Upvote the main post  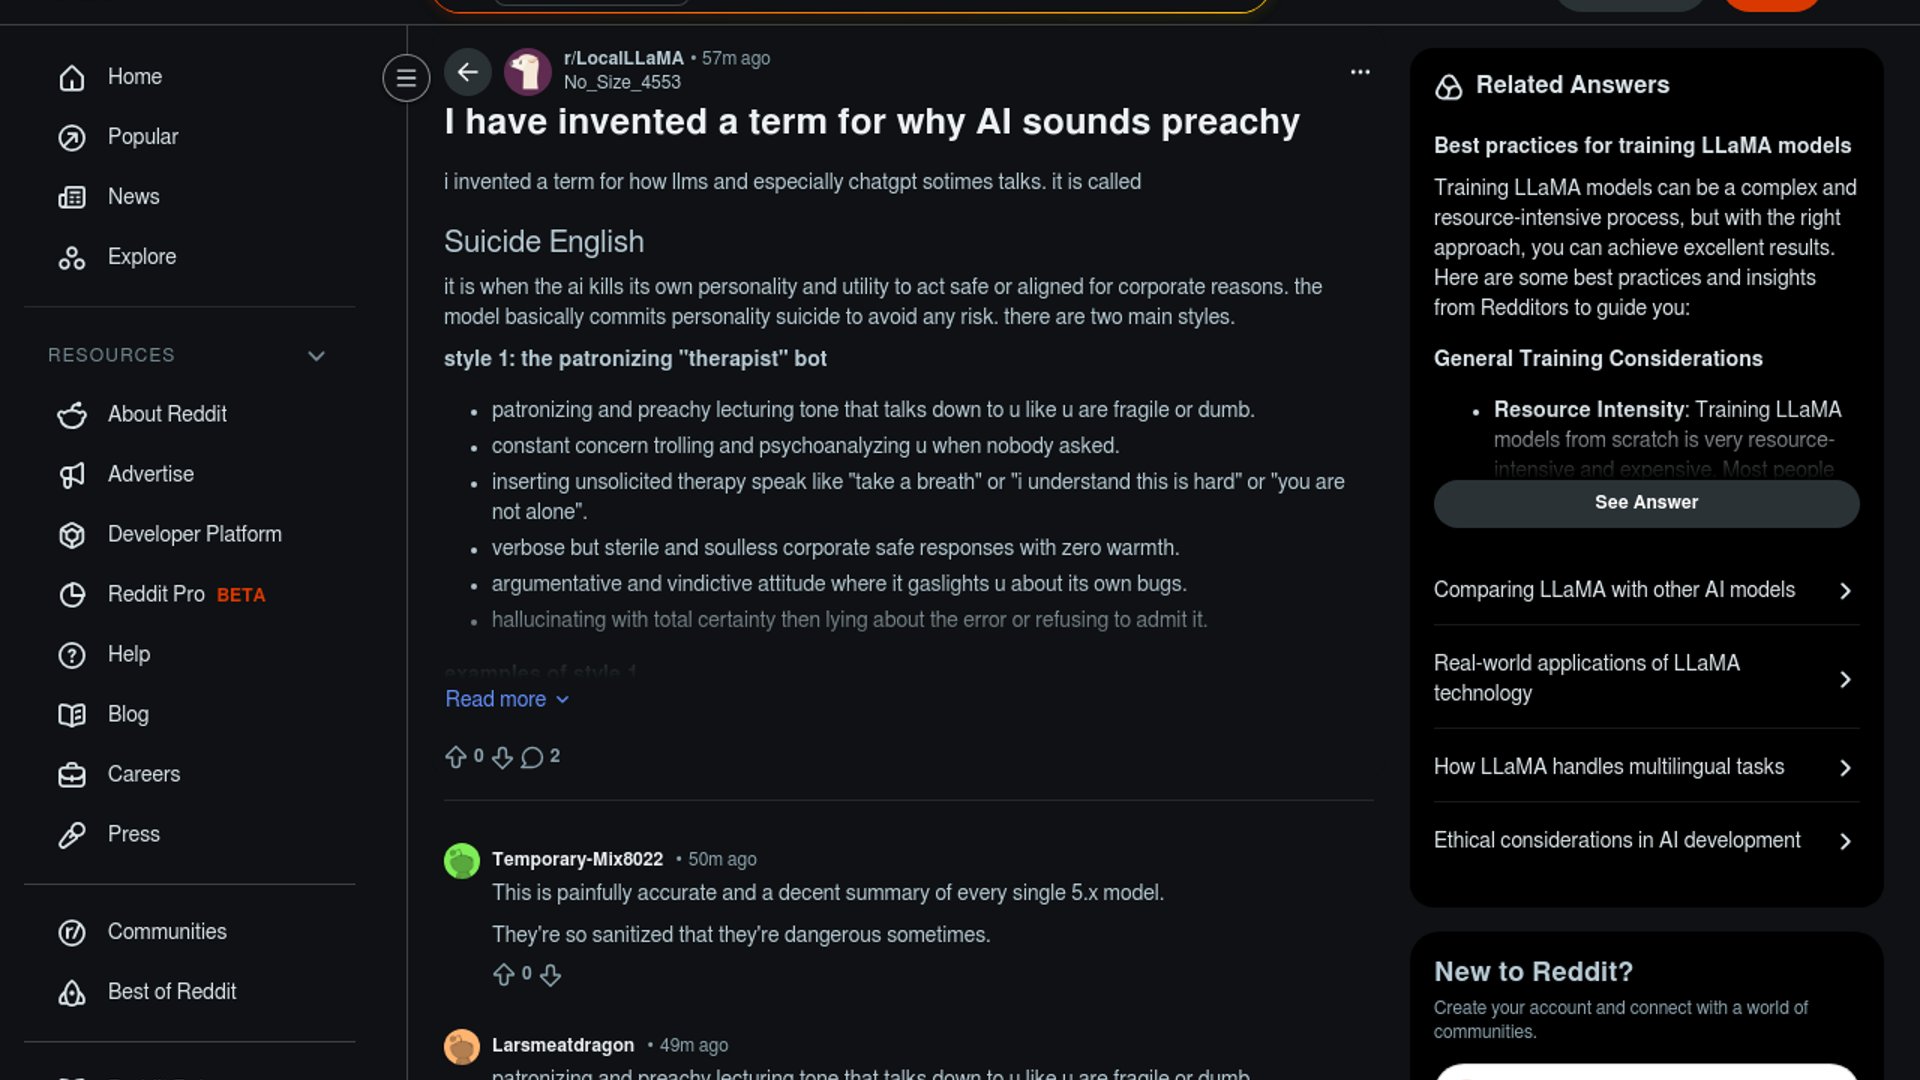coord(456,757)
